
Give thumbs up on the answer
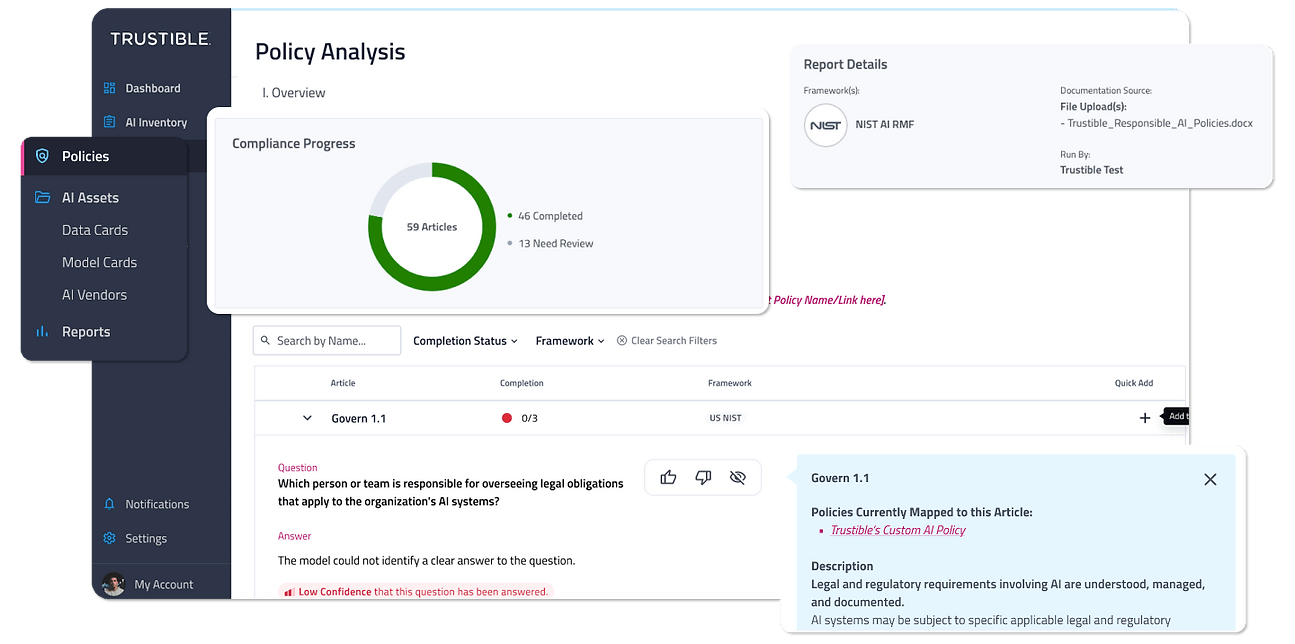(x=668, y=477)
